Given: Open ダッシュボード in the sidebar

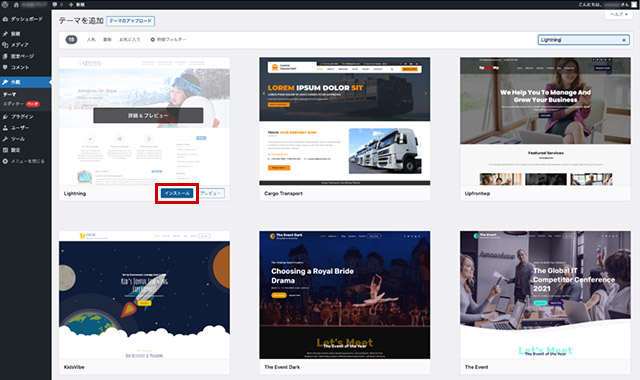Looking at the screenshot, I should pos(23,19).
